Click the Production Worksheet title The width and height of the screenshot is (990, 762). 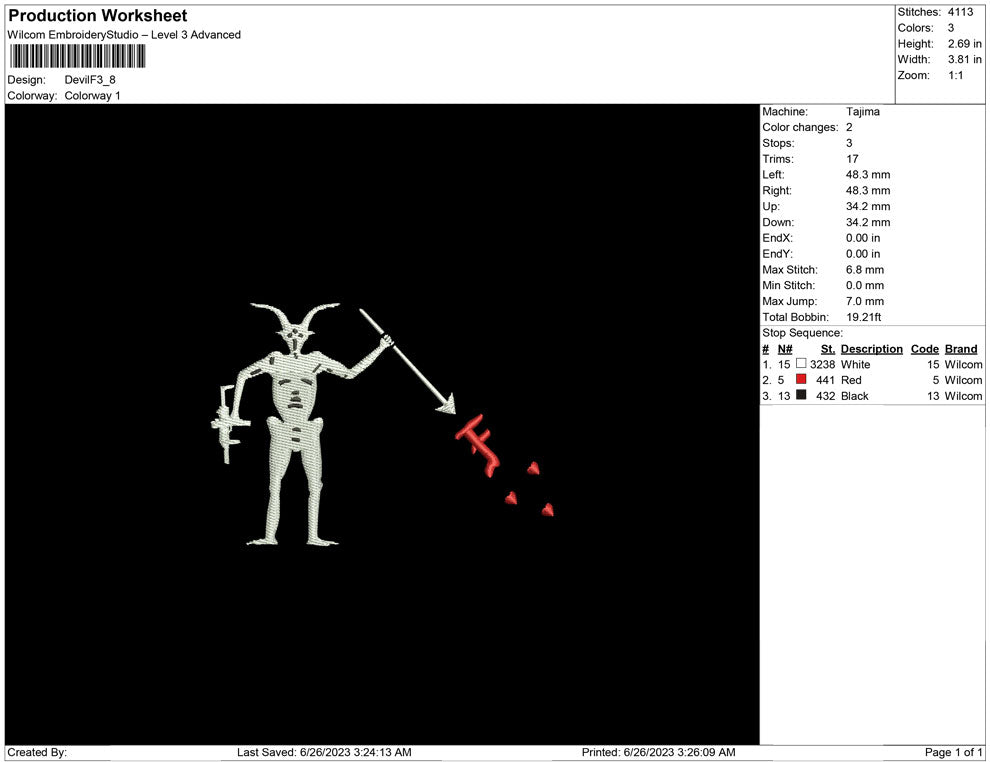(x=98, y=16)
